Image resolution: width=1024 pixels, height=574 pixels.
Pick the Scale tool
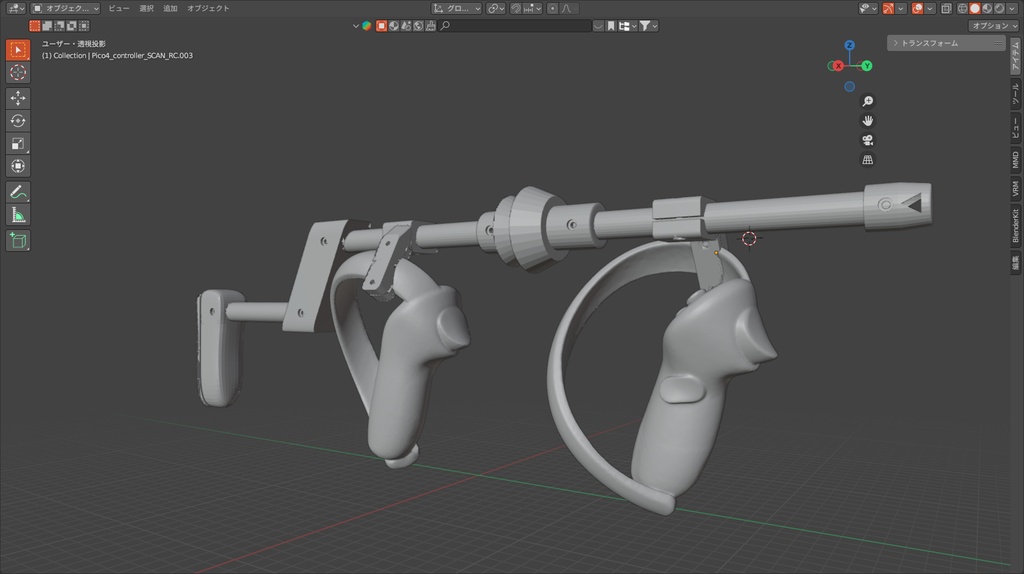pyautogui.click(x=18, y=144)
